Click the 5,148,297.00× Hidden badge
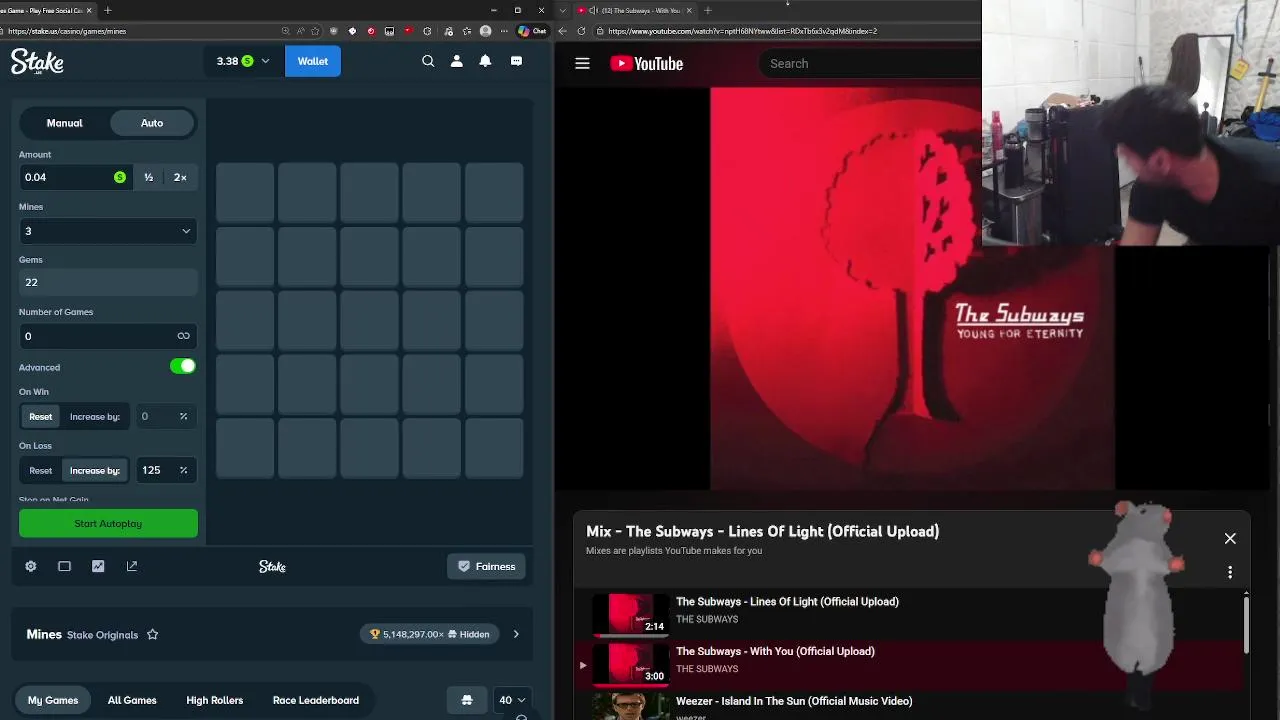Viewport: 1280px width, 720px height. click(x=430, y=634)
